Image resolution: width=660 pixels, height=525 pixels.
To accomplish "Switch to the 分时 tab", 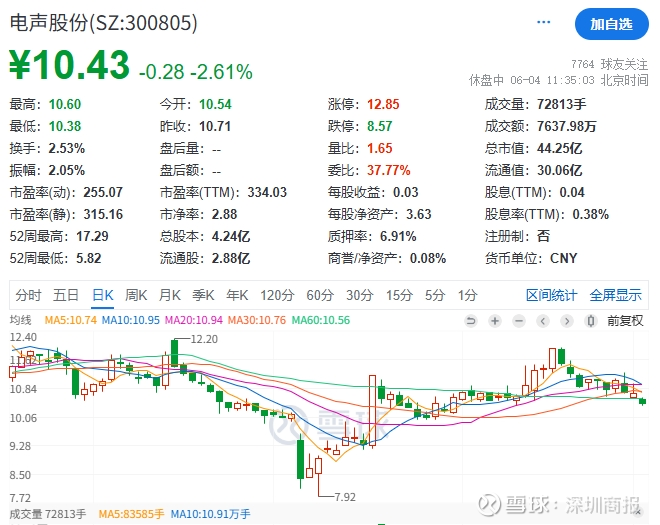I will 28,295.
